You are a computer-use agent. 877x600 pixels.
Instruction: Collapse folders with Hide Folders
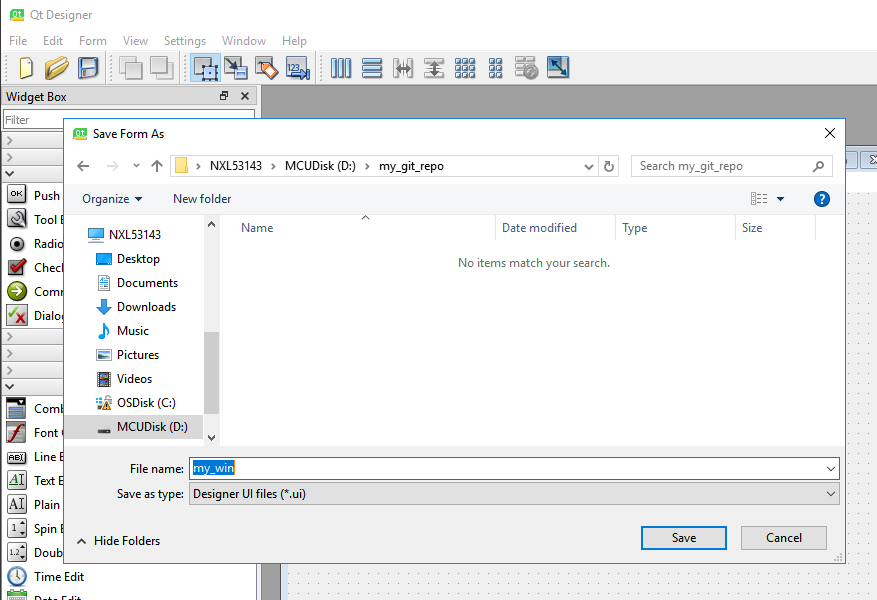[x=119, y=541]
